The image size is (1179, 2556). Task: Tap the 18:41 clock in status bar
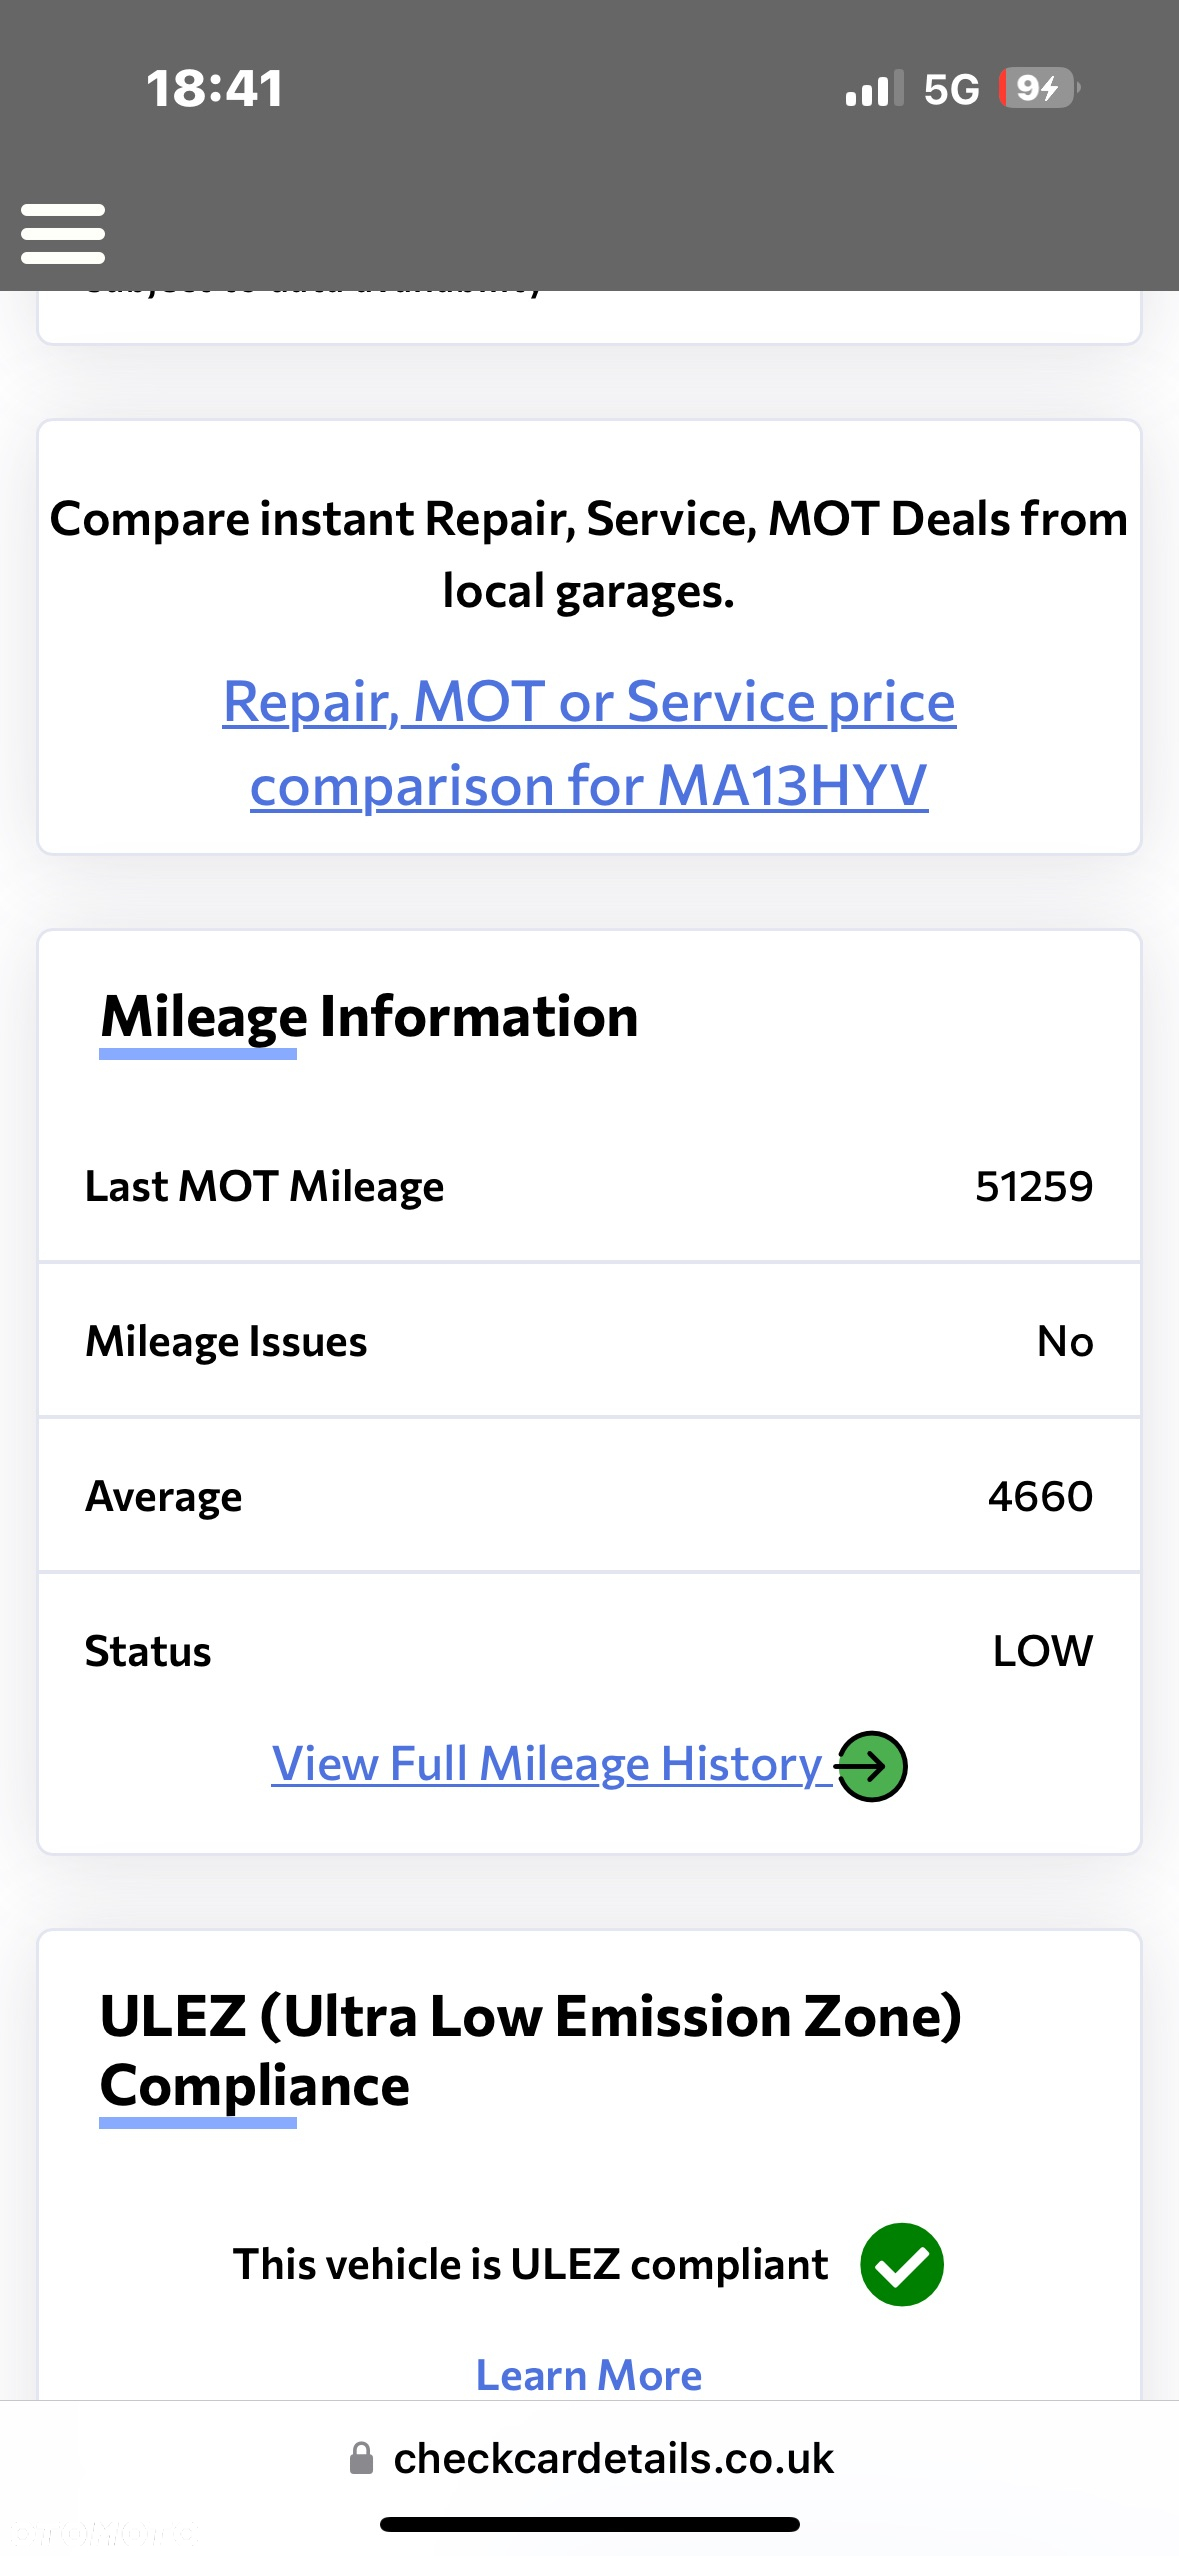[215, 88]
